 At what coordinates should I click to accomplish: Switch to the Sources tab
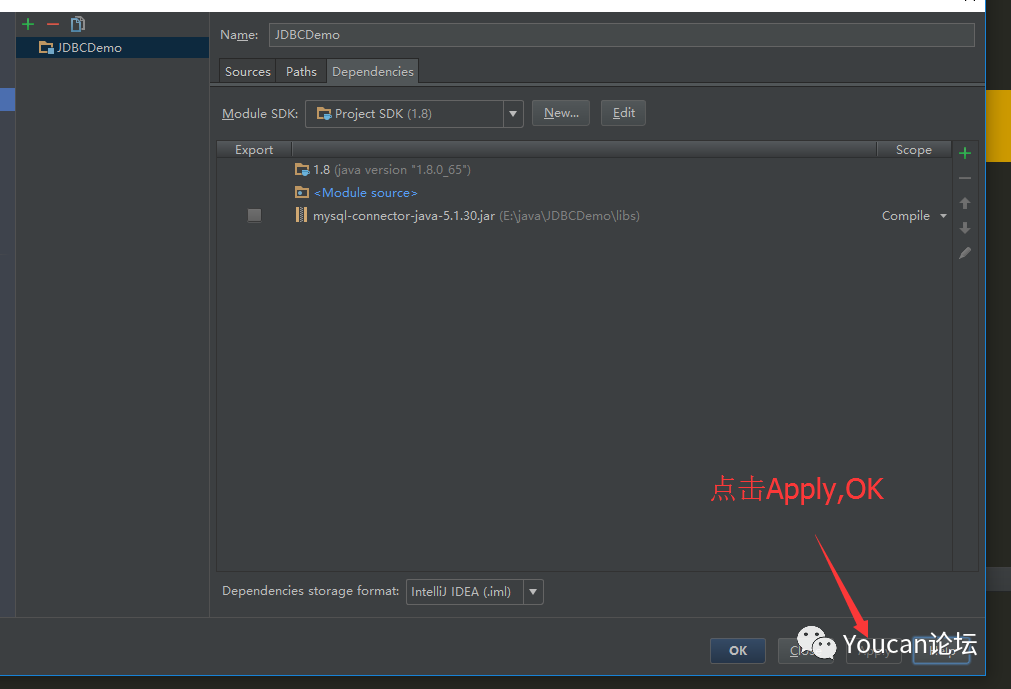246,71
